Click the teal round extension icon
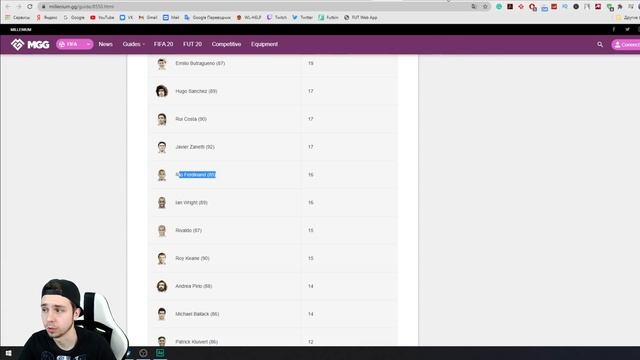This screenshot has height=360, width=640. [x=499, y=7]
